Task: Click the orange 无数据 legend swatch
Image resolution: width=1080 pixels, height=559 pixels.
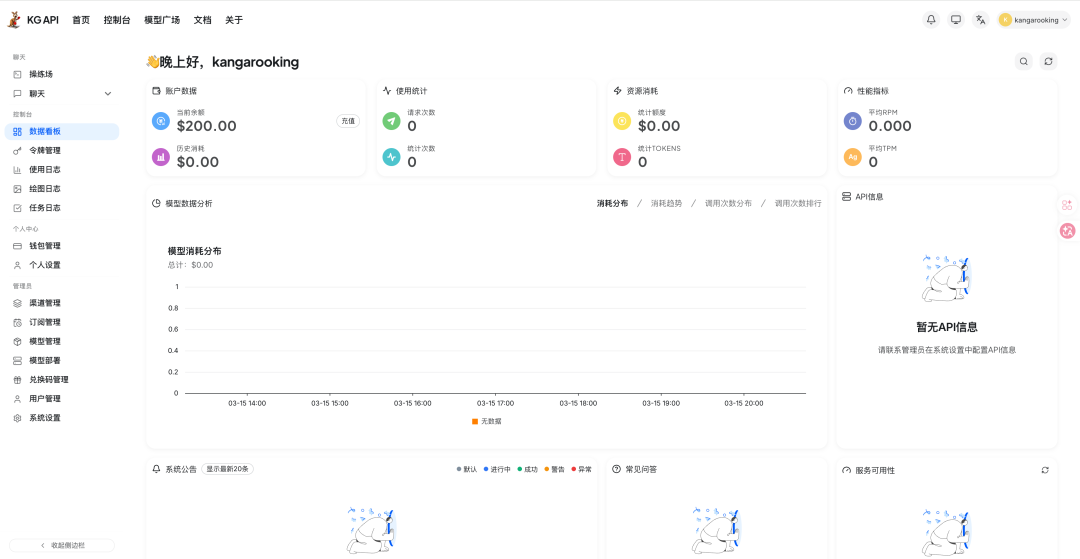Action: [x=475, y=421]
